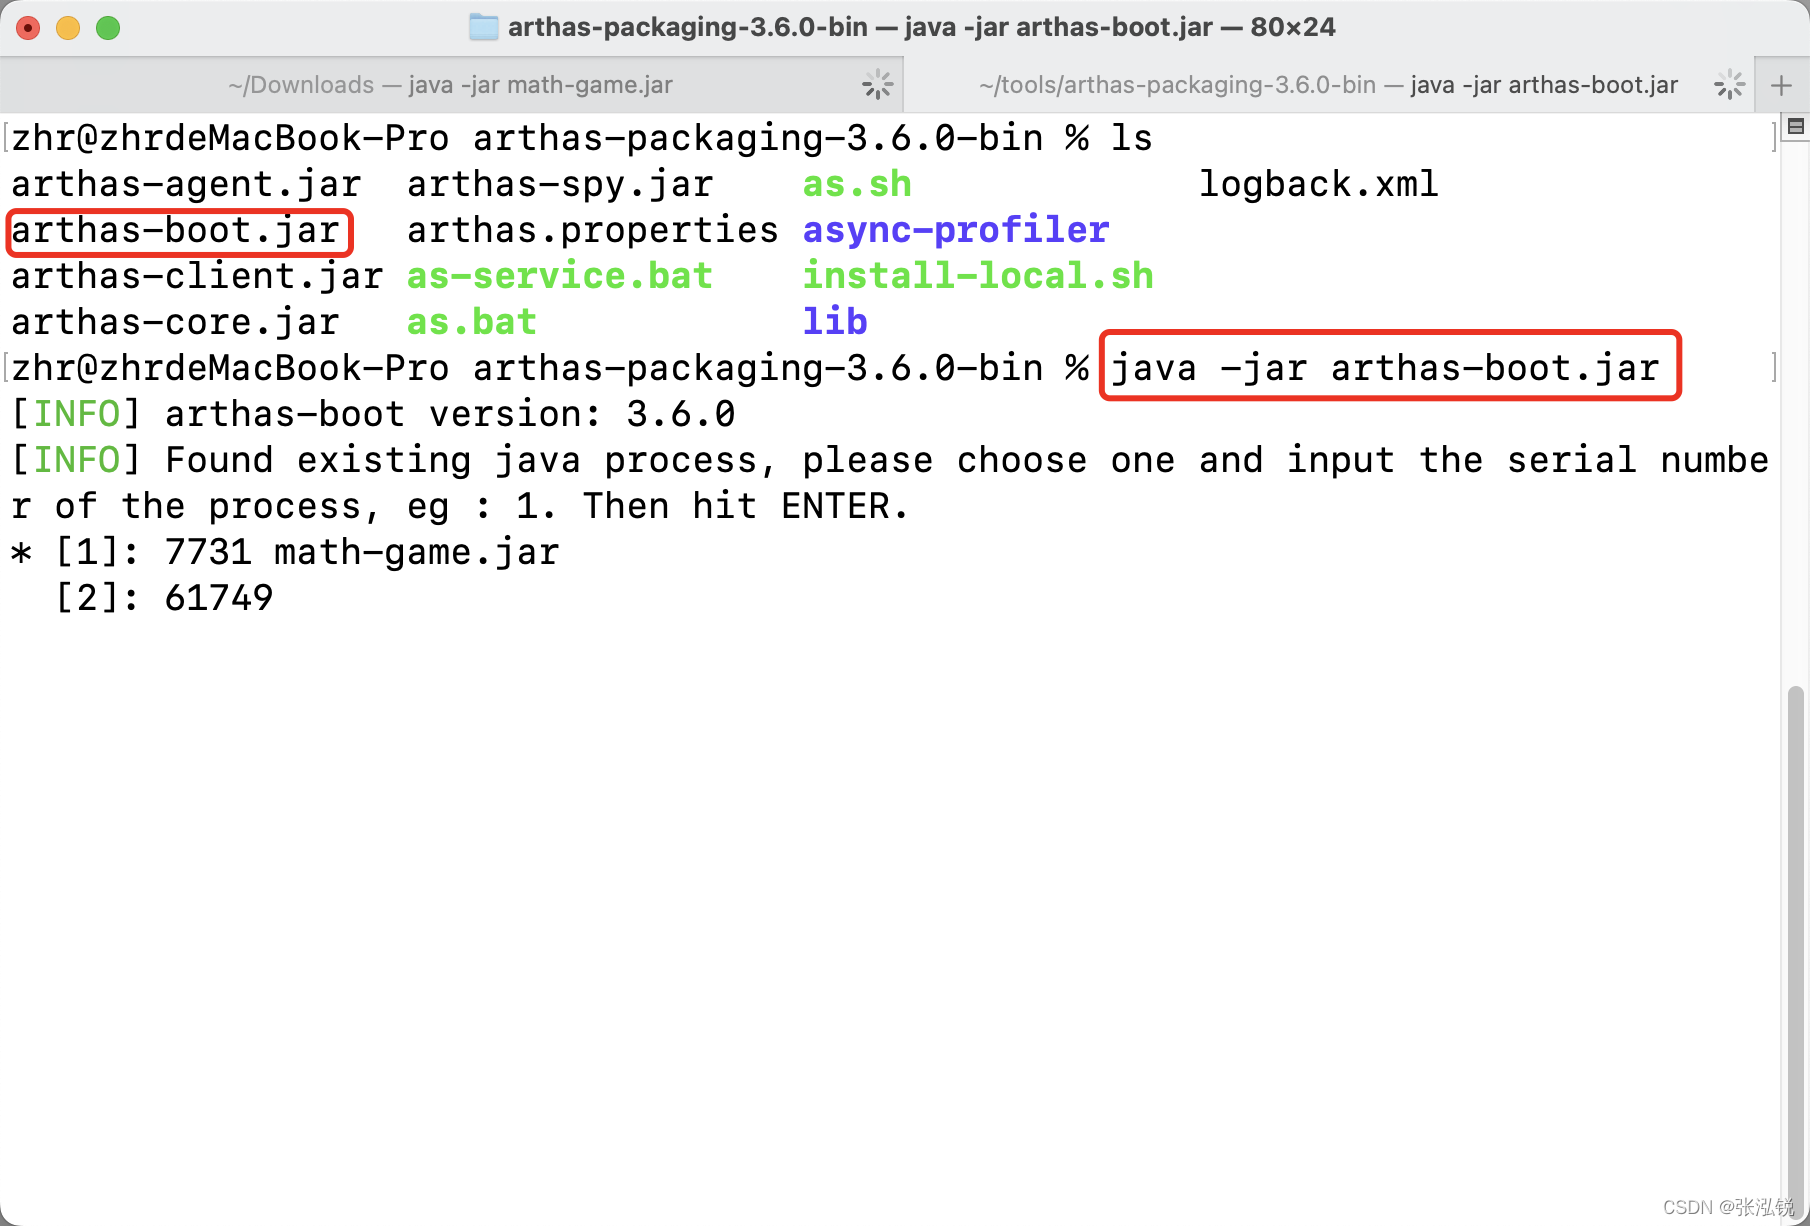Click the Then hit ENTER instruction text
The image size is (1810, 1226).
tap(745, 507)
